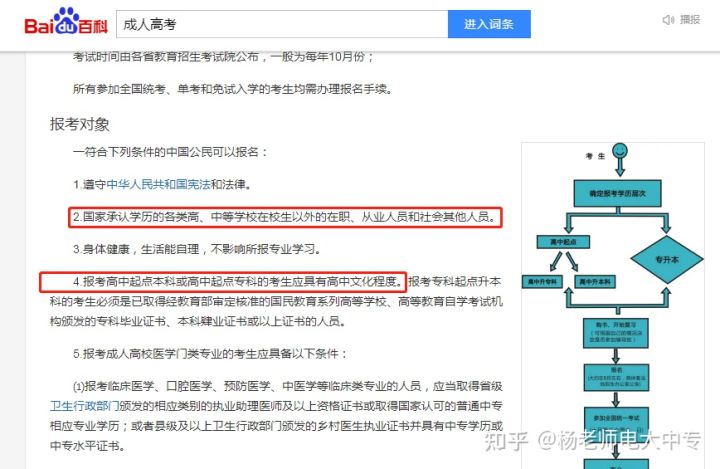
Task: Open the exam registration flowchart image
Action: 613,305
